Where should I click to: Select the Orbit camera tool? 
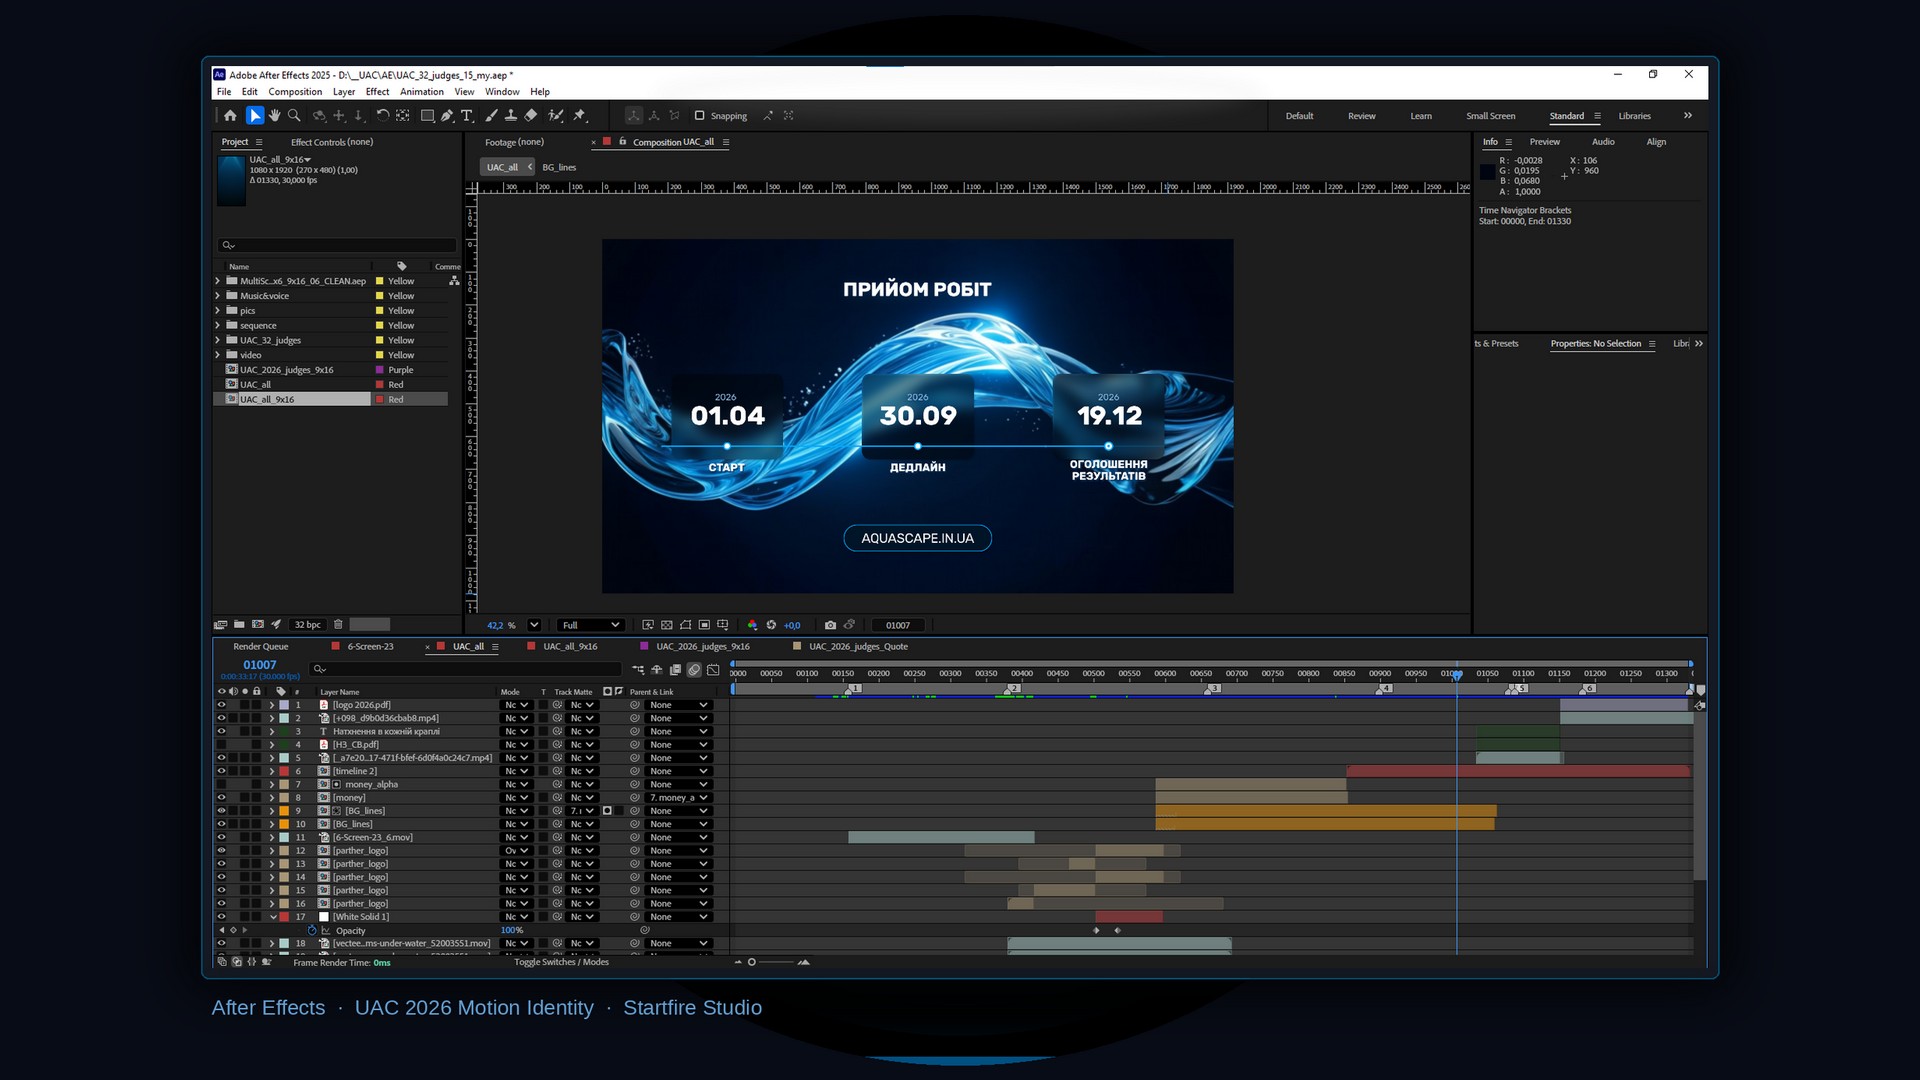pyautogui.click(x=319, y=116)
